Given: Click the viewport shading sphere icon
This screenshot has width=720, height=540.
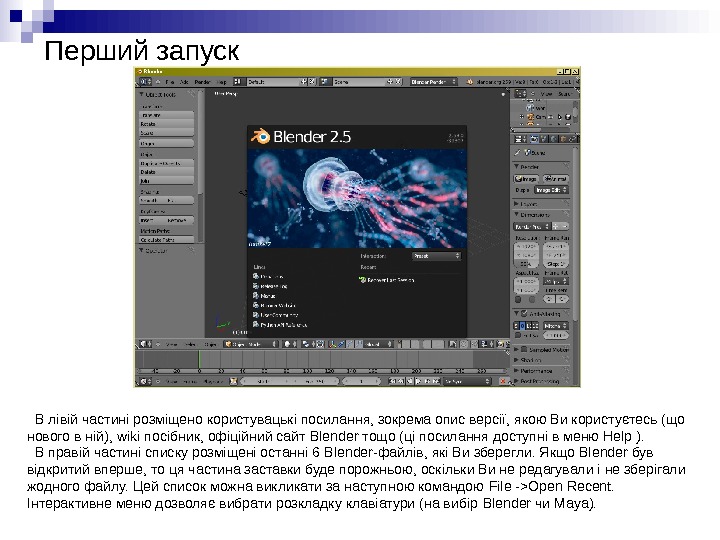Looking at the screenshot, I should (290, 344).
